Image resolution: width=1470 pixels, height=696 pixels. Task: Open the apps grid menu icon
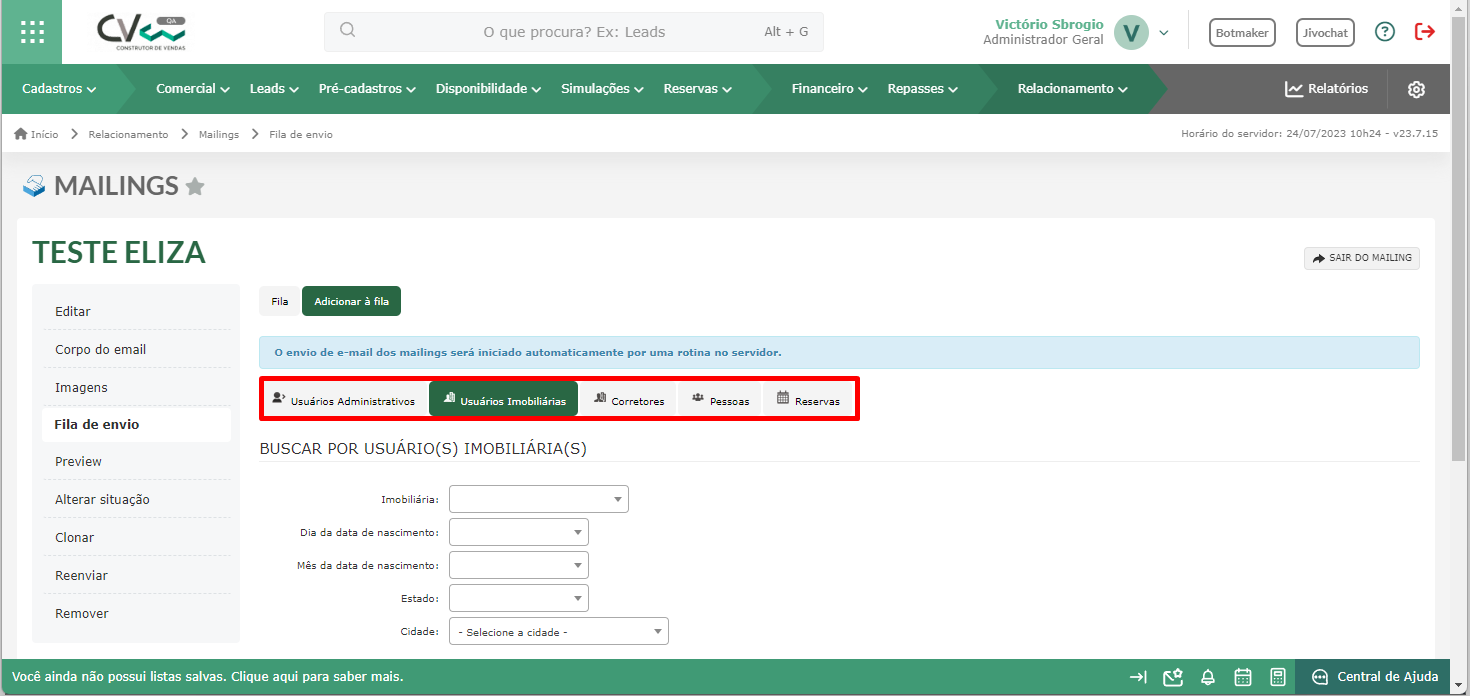pos(32,32)
